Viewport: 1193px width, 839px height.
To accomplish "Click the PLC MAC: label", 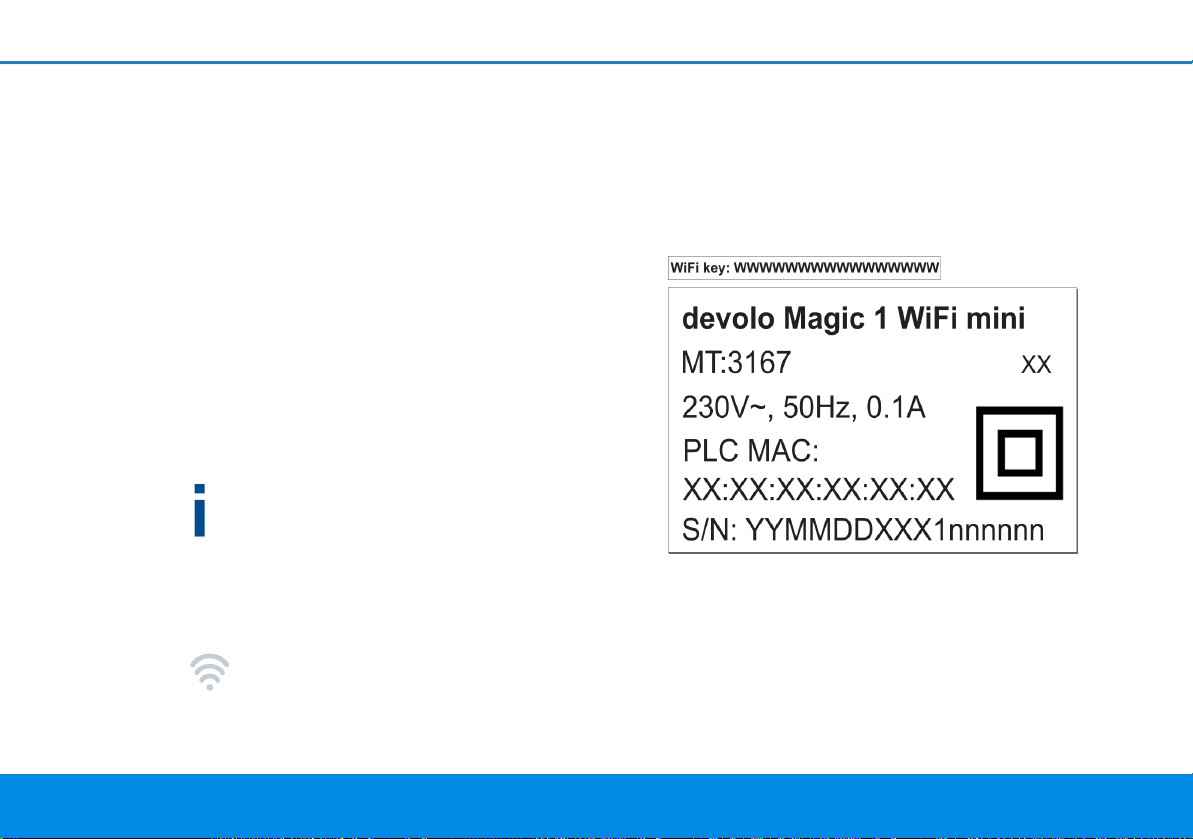I will (x=750, y=450).
